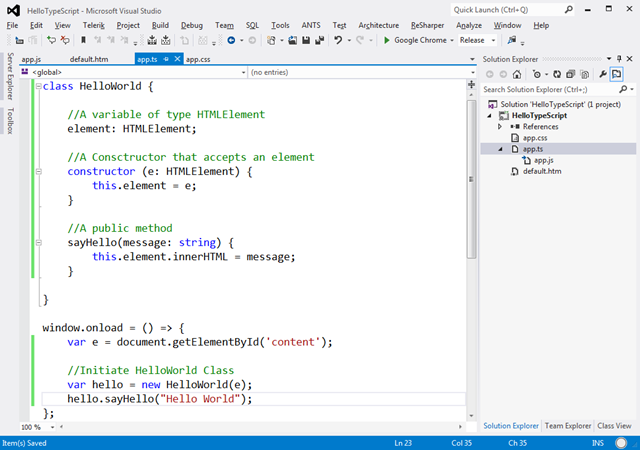Open the Toolbox side tab

click(x=10, y=121)
